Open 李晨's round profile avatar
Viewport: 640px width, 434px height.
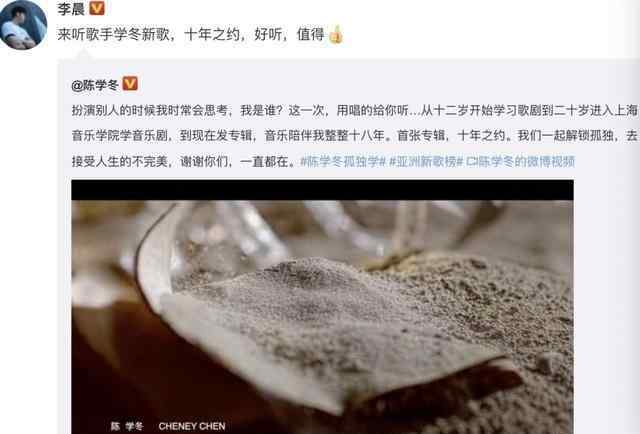coord(23,24)
